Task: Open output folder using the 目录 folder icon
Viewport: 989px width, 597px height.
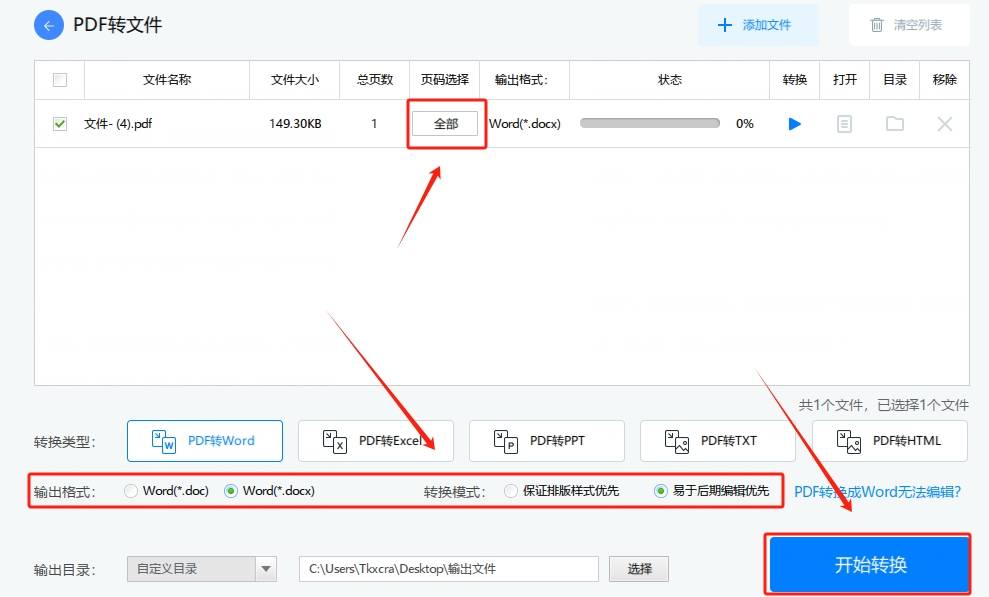Action: (x=894, y=123)
